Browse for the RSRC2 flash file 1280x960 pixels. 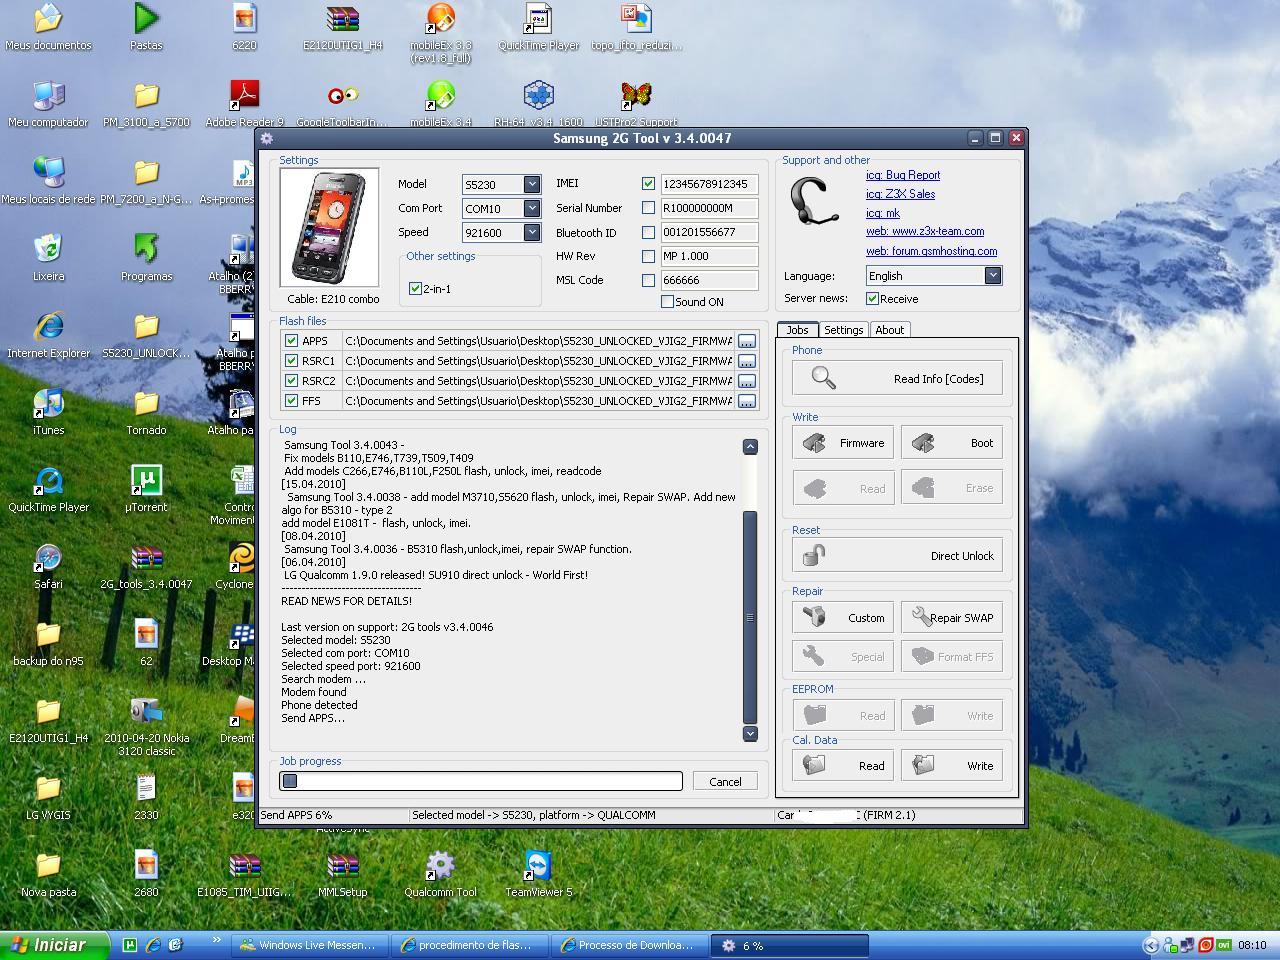[747, 381]
